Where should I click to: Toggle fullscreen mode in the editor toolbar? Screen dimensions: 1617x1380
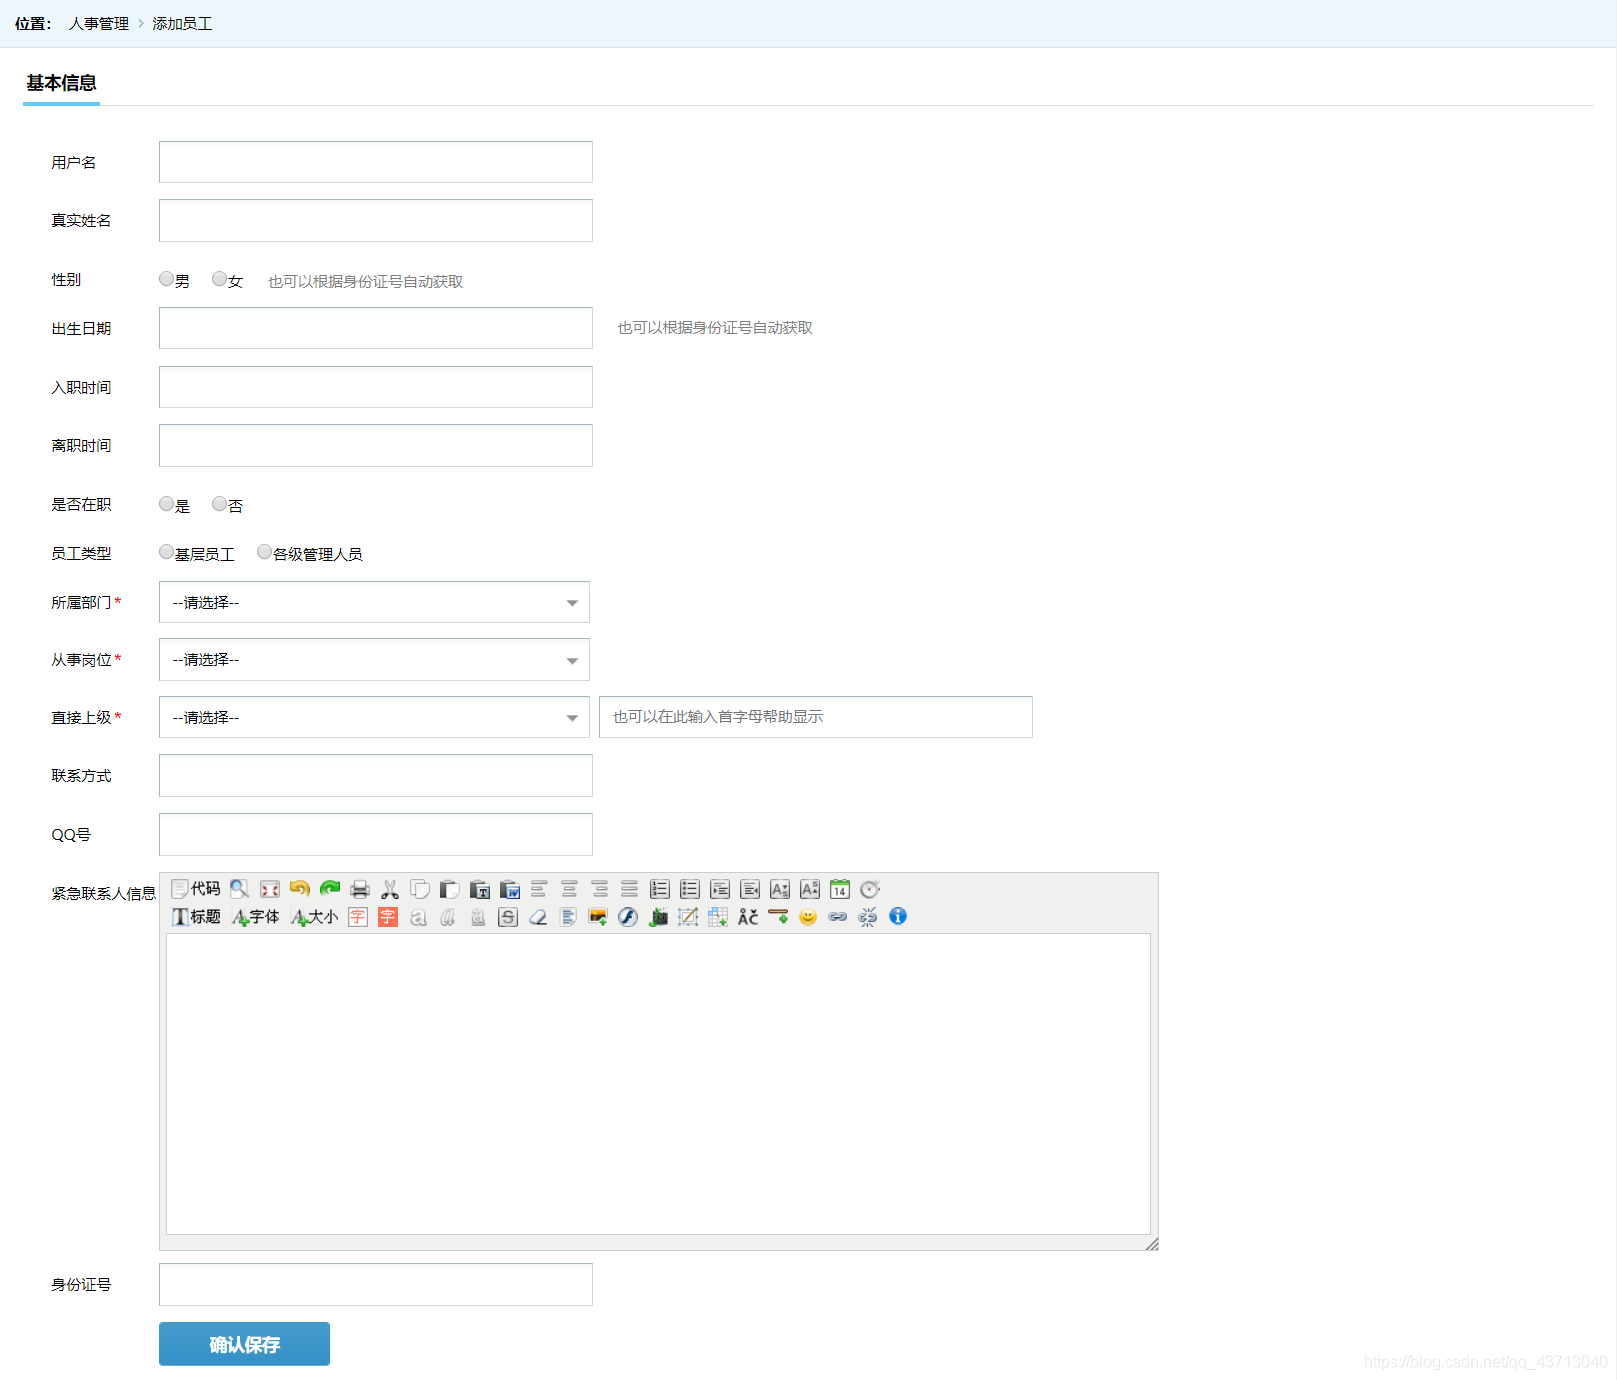pyautogui.click(x=270, y=889)
